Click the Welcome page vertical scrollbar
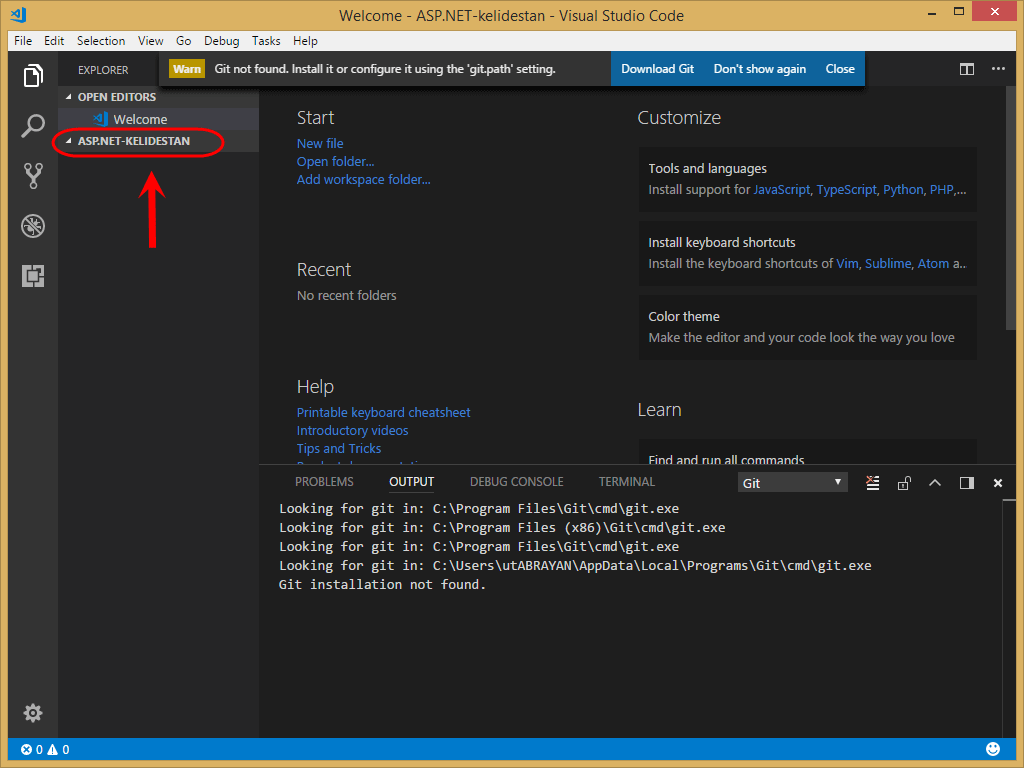The image size is (1024, 768). tap(1010, 208)
